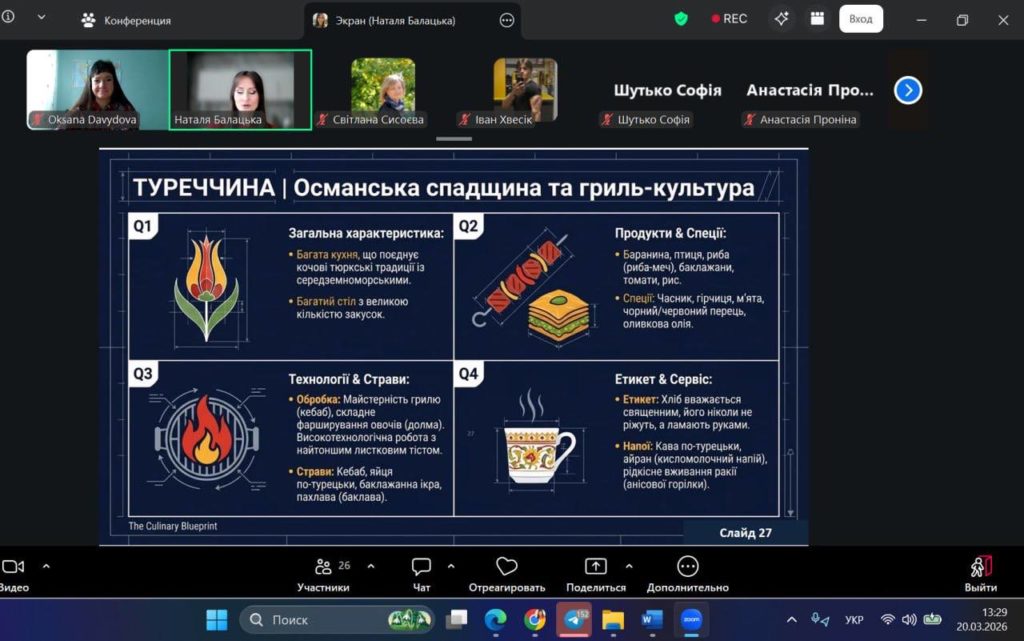Toggle the УКР keyboard language indicator
Image resolution: width=1024 pixels, height=641 pixels.
point(854,620)
